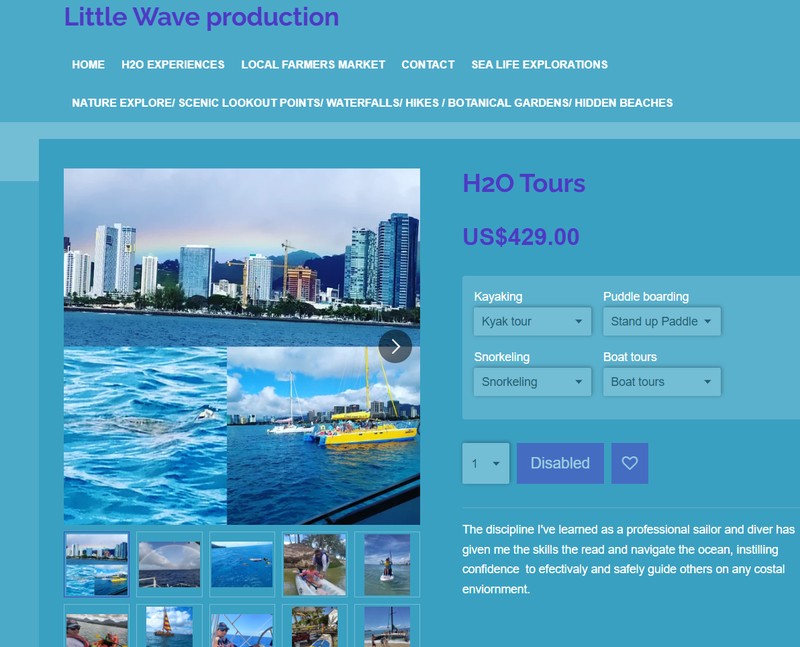Viewport: 800px width, 647px height.
Task: Open the Stand up Paddle dropdown
Action: (x=661, y=321)
